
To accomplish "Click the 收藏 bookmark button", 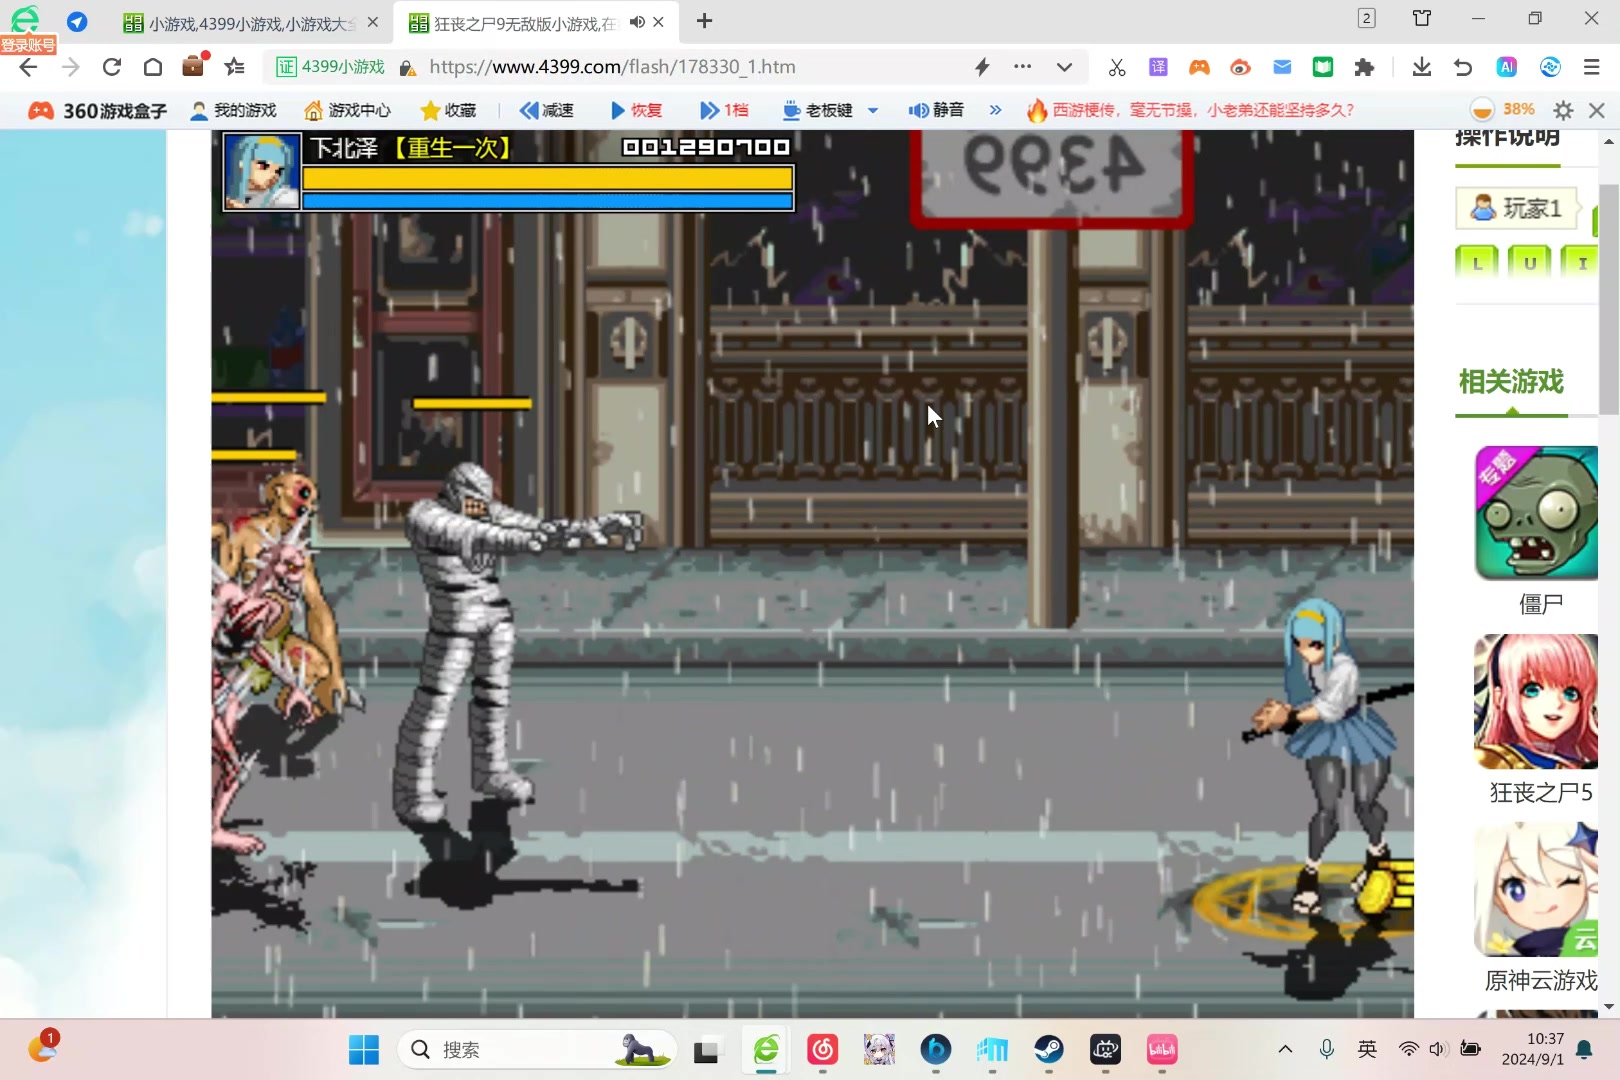I will pyautogui.click(x=448, y=110).
